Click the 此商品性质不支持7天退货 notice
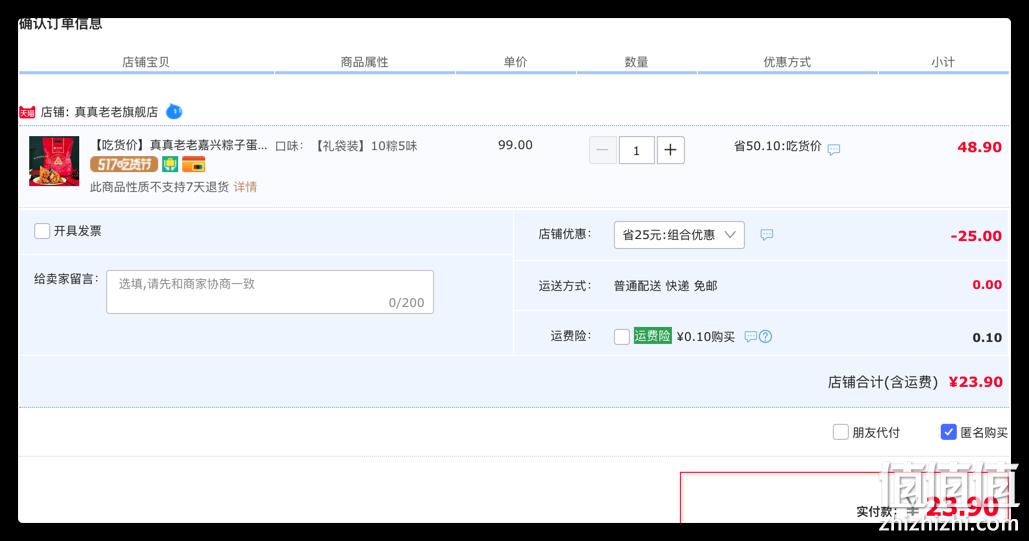 pyautogui.click(x=159, y=187)
